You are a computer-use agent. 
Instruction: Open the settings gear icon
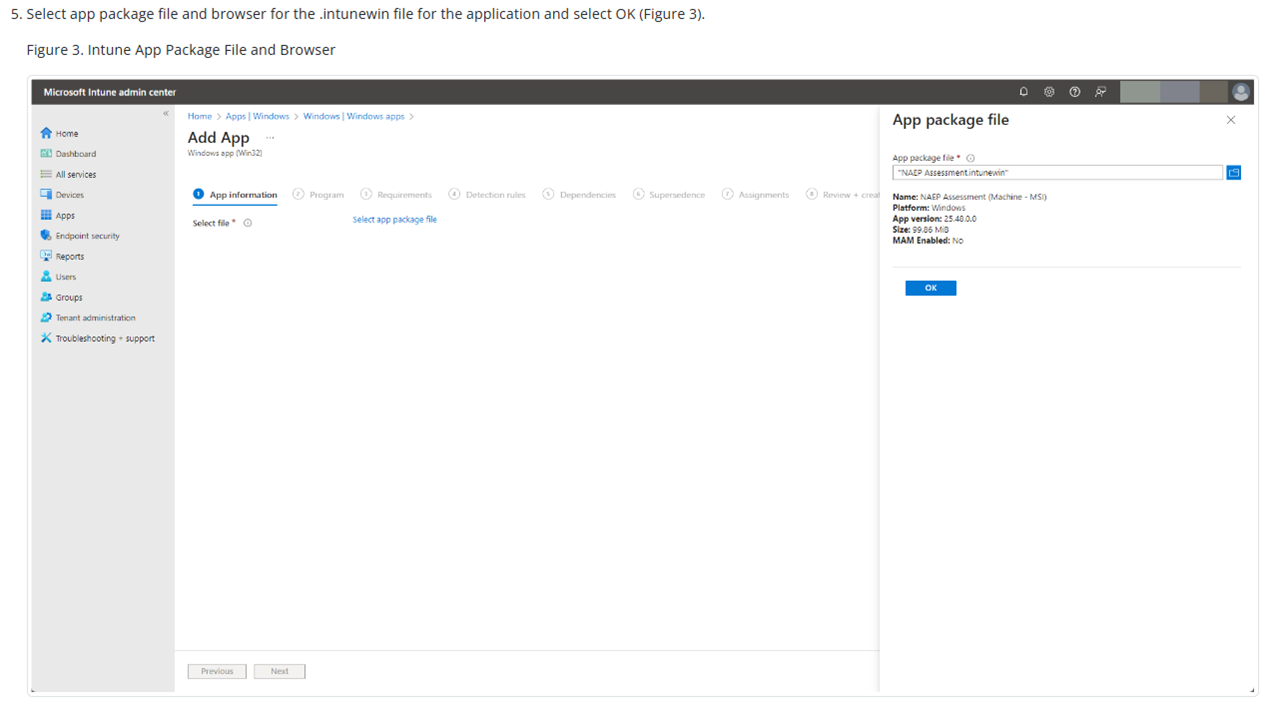(x=1049, y=92)
